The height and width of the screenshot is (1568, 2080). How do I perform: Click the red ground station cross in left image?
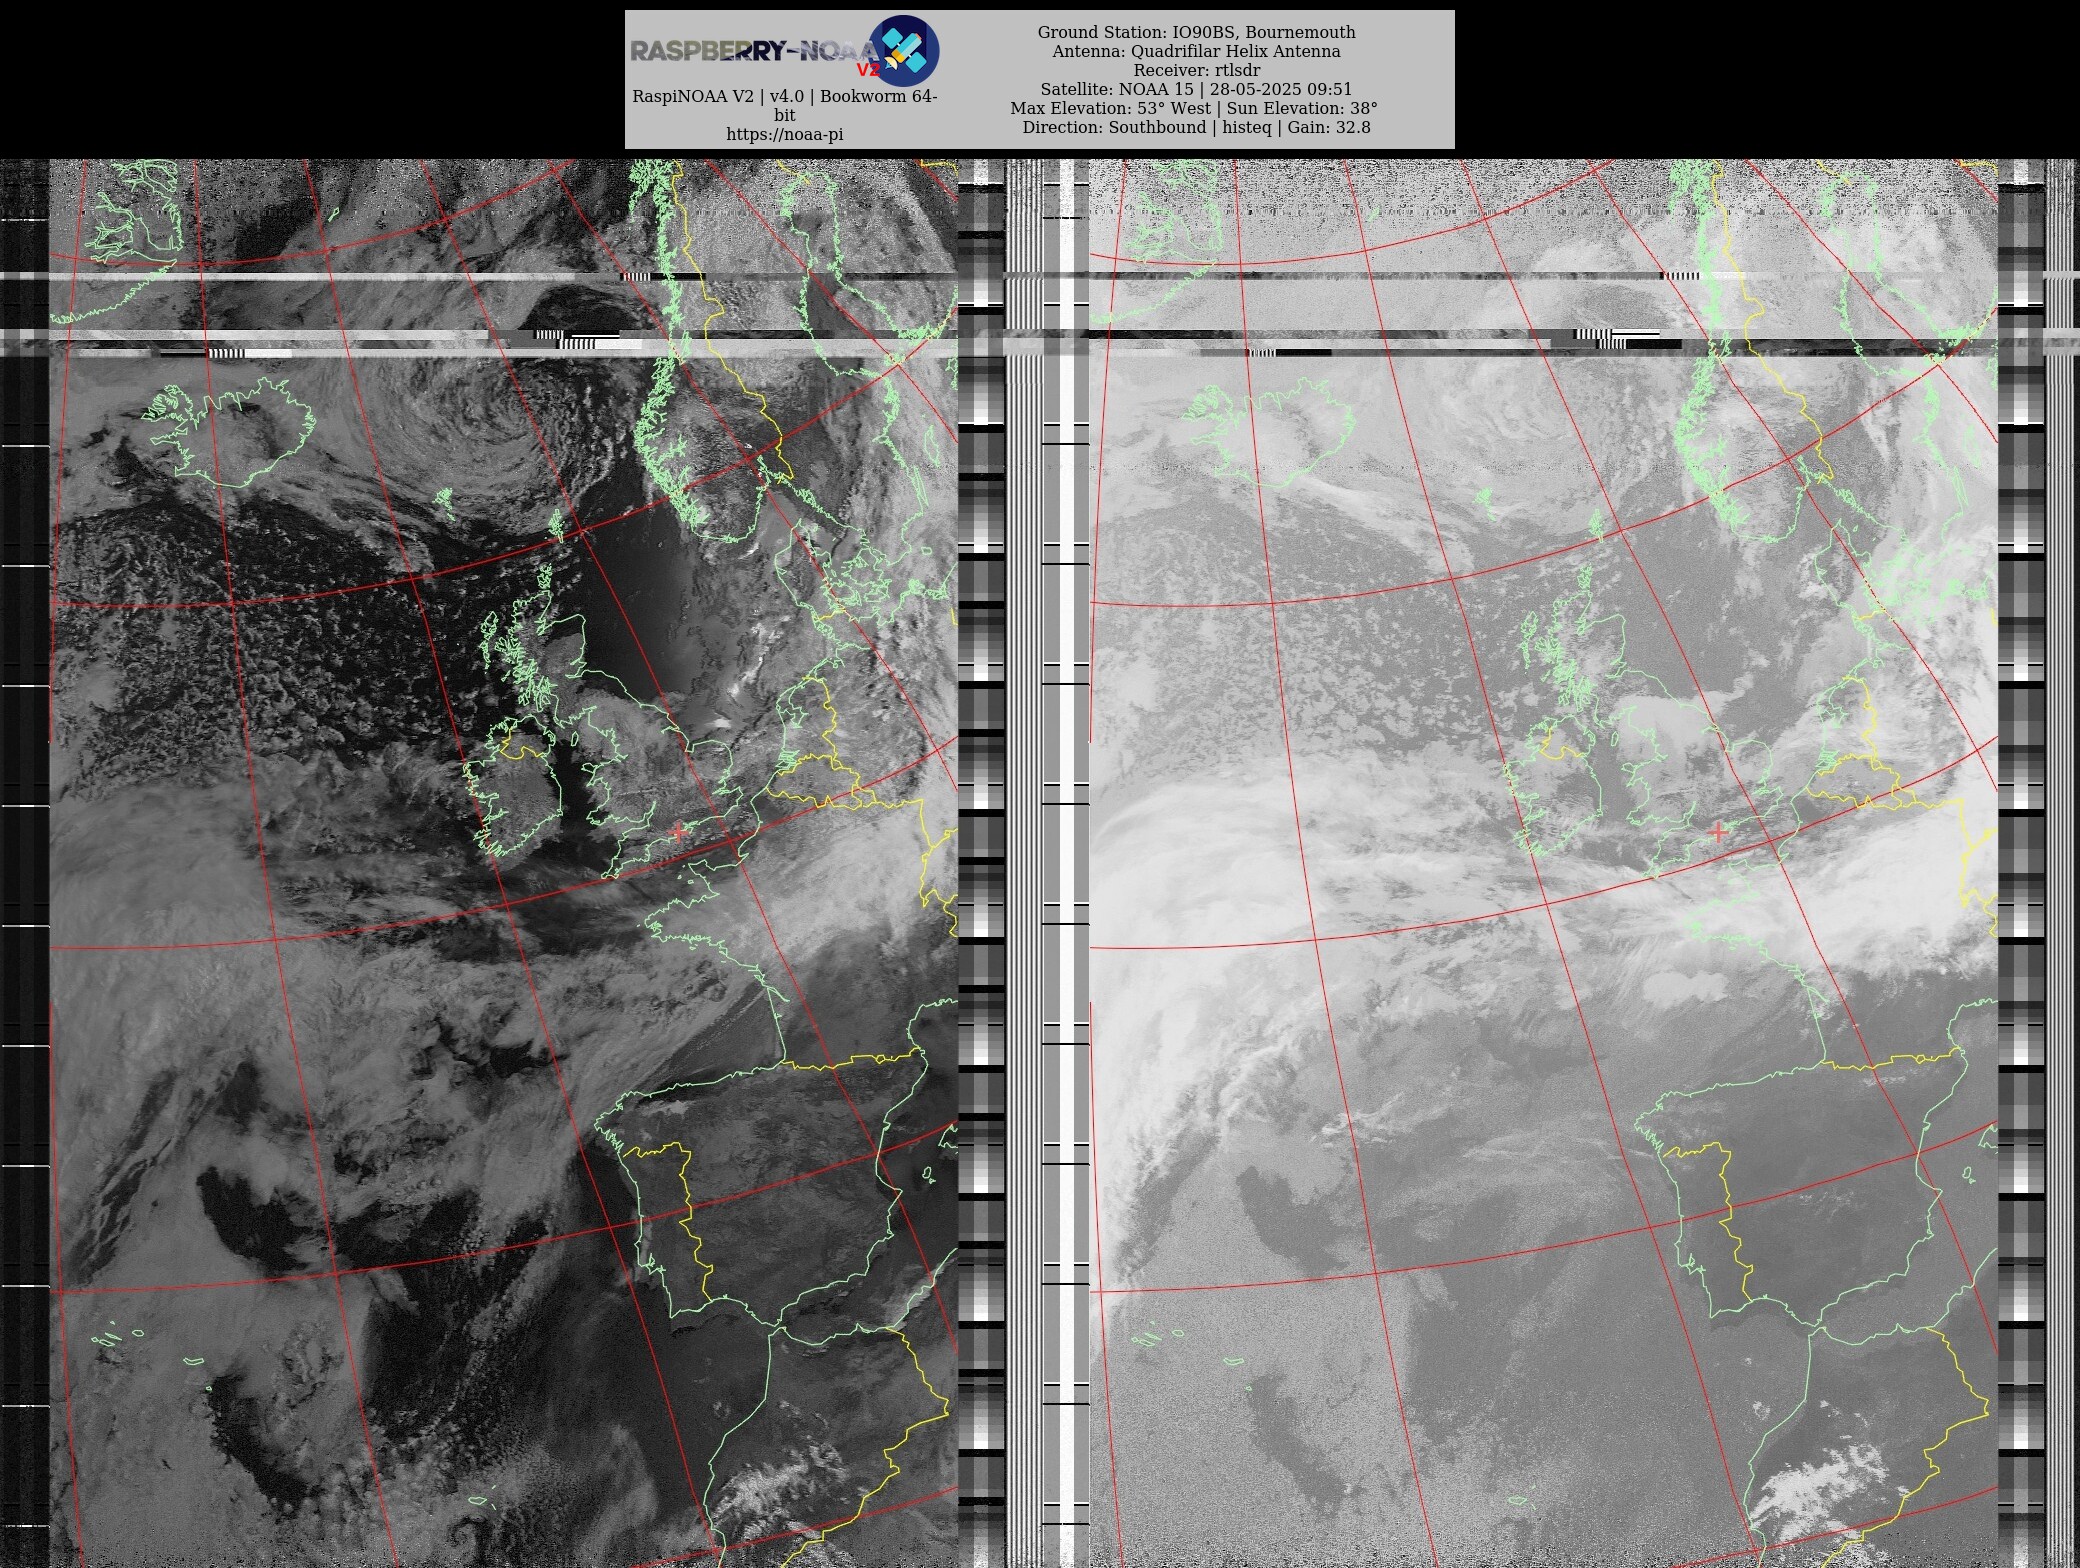(x=680, y=831)
